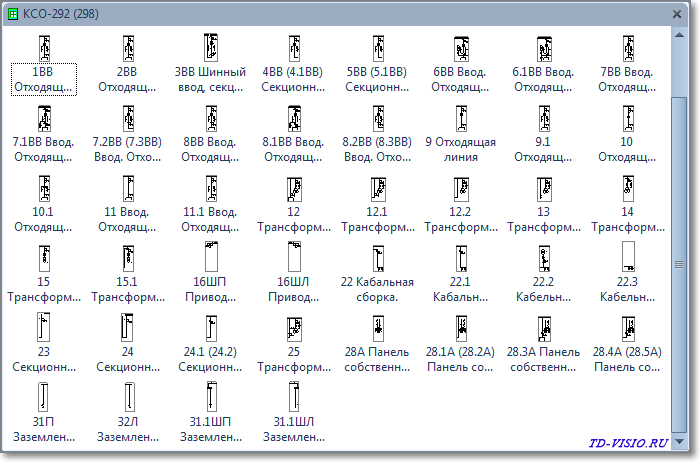Pick the 23 Секционн... shape
The height and width of the screenshot is (462, 700).
point(43,344)
